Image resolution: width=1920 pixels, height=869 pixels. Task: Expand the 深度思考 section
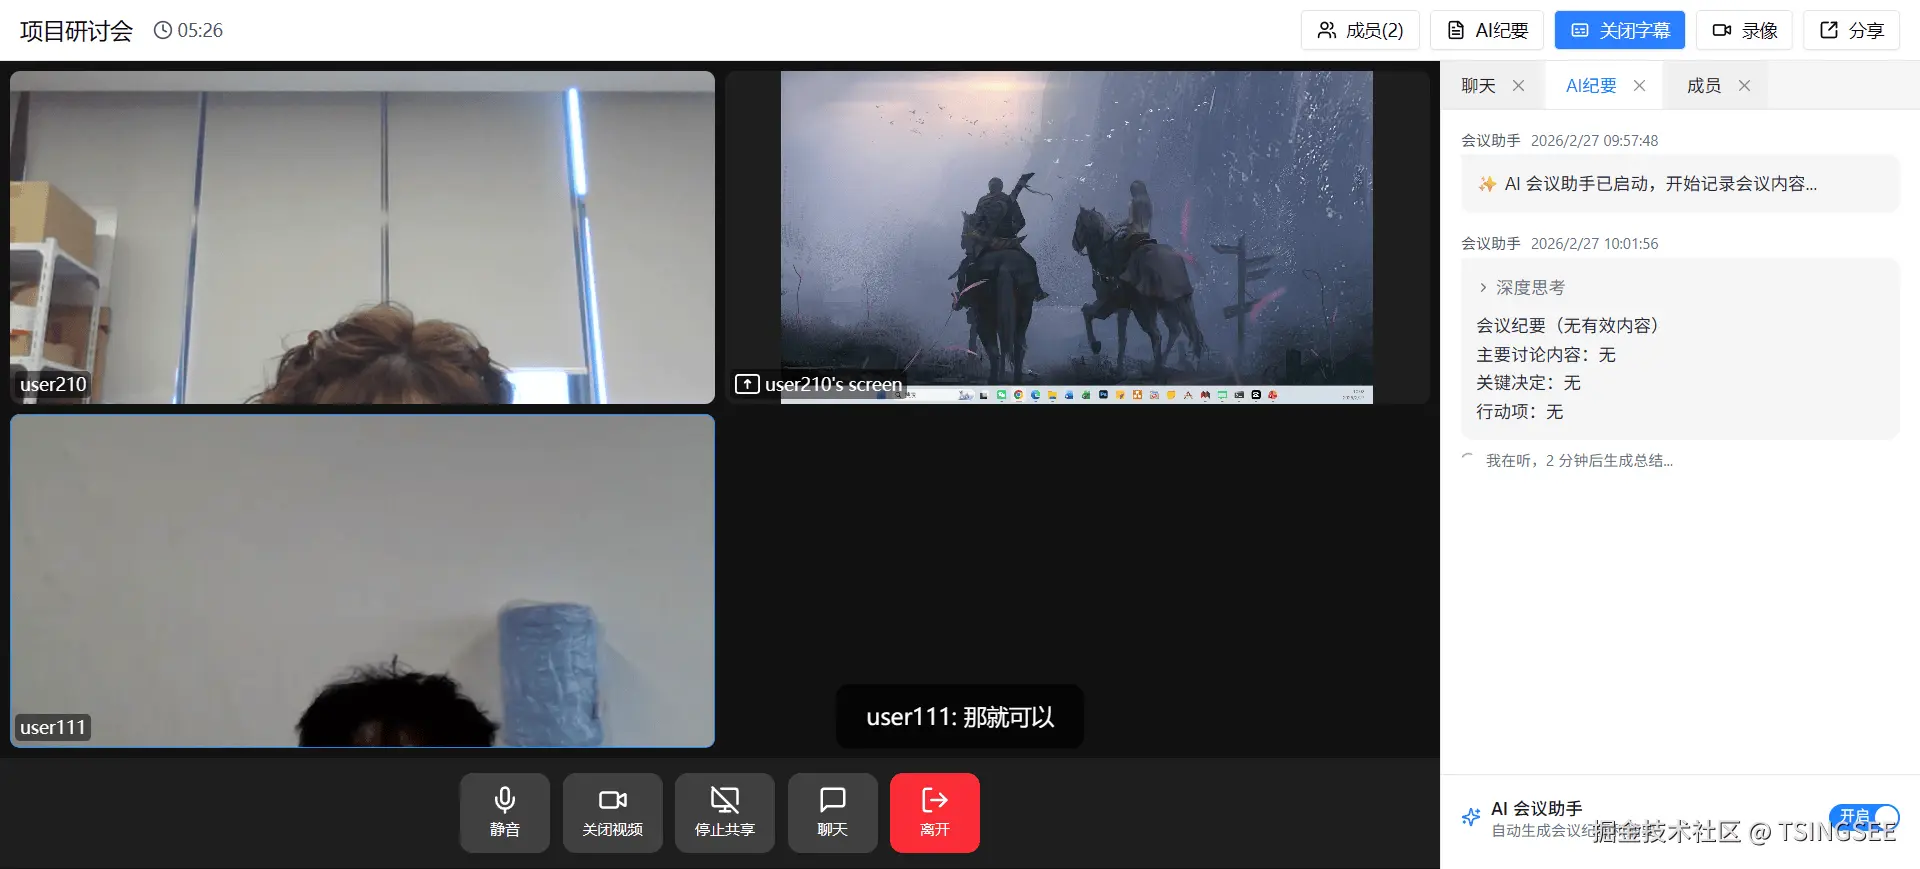(1521, 288)
